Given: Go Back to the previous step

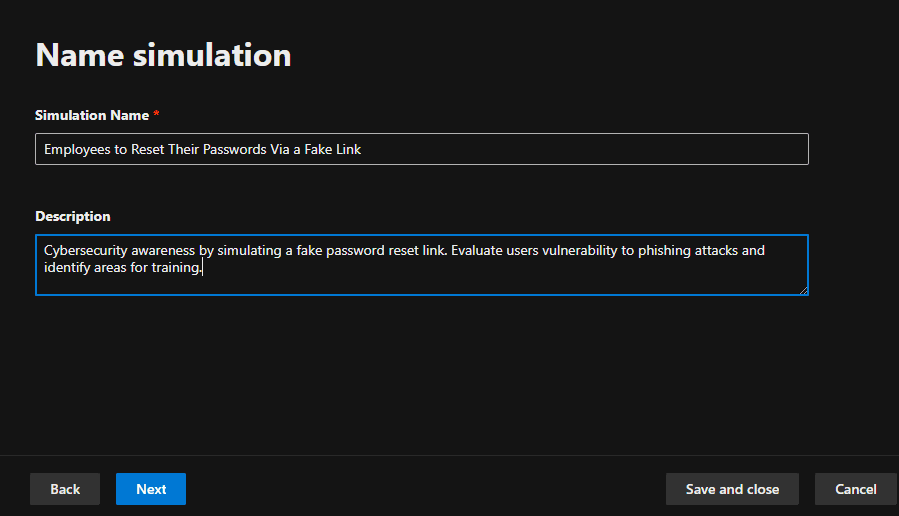Looking at the screenshot, I should tap(65, 489).
